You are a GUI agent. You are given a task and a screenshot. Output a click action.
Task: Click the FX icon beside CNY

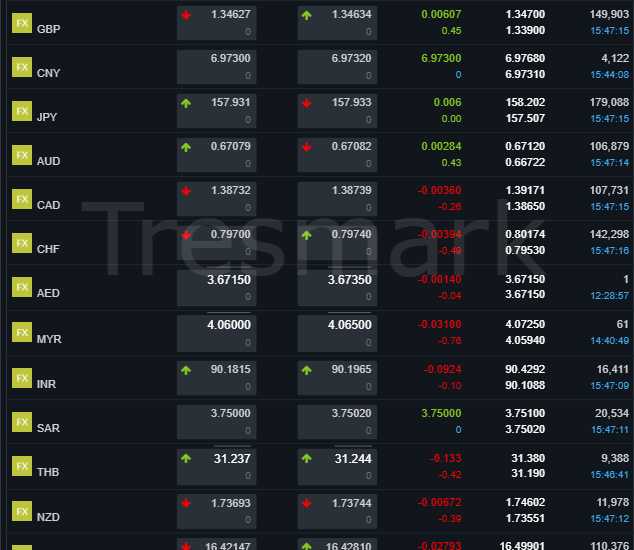22,67
